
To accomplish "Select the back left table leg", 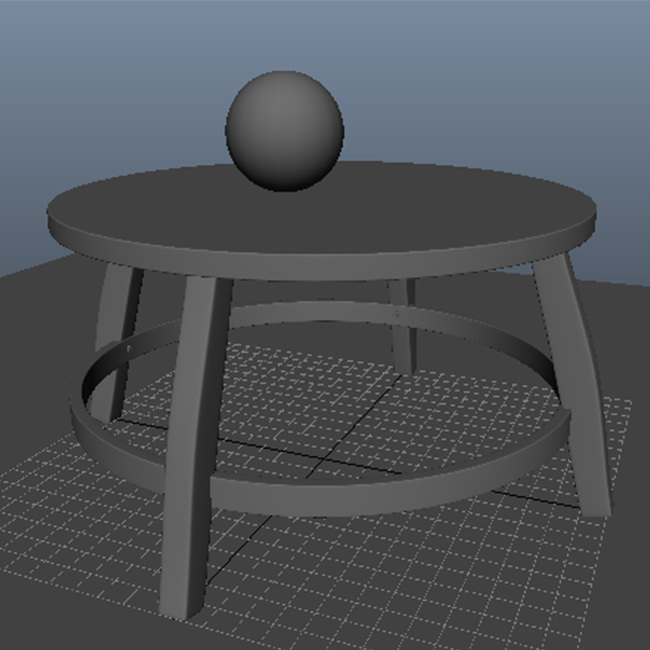I will click(115, 344).
